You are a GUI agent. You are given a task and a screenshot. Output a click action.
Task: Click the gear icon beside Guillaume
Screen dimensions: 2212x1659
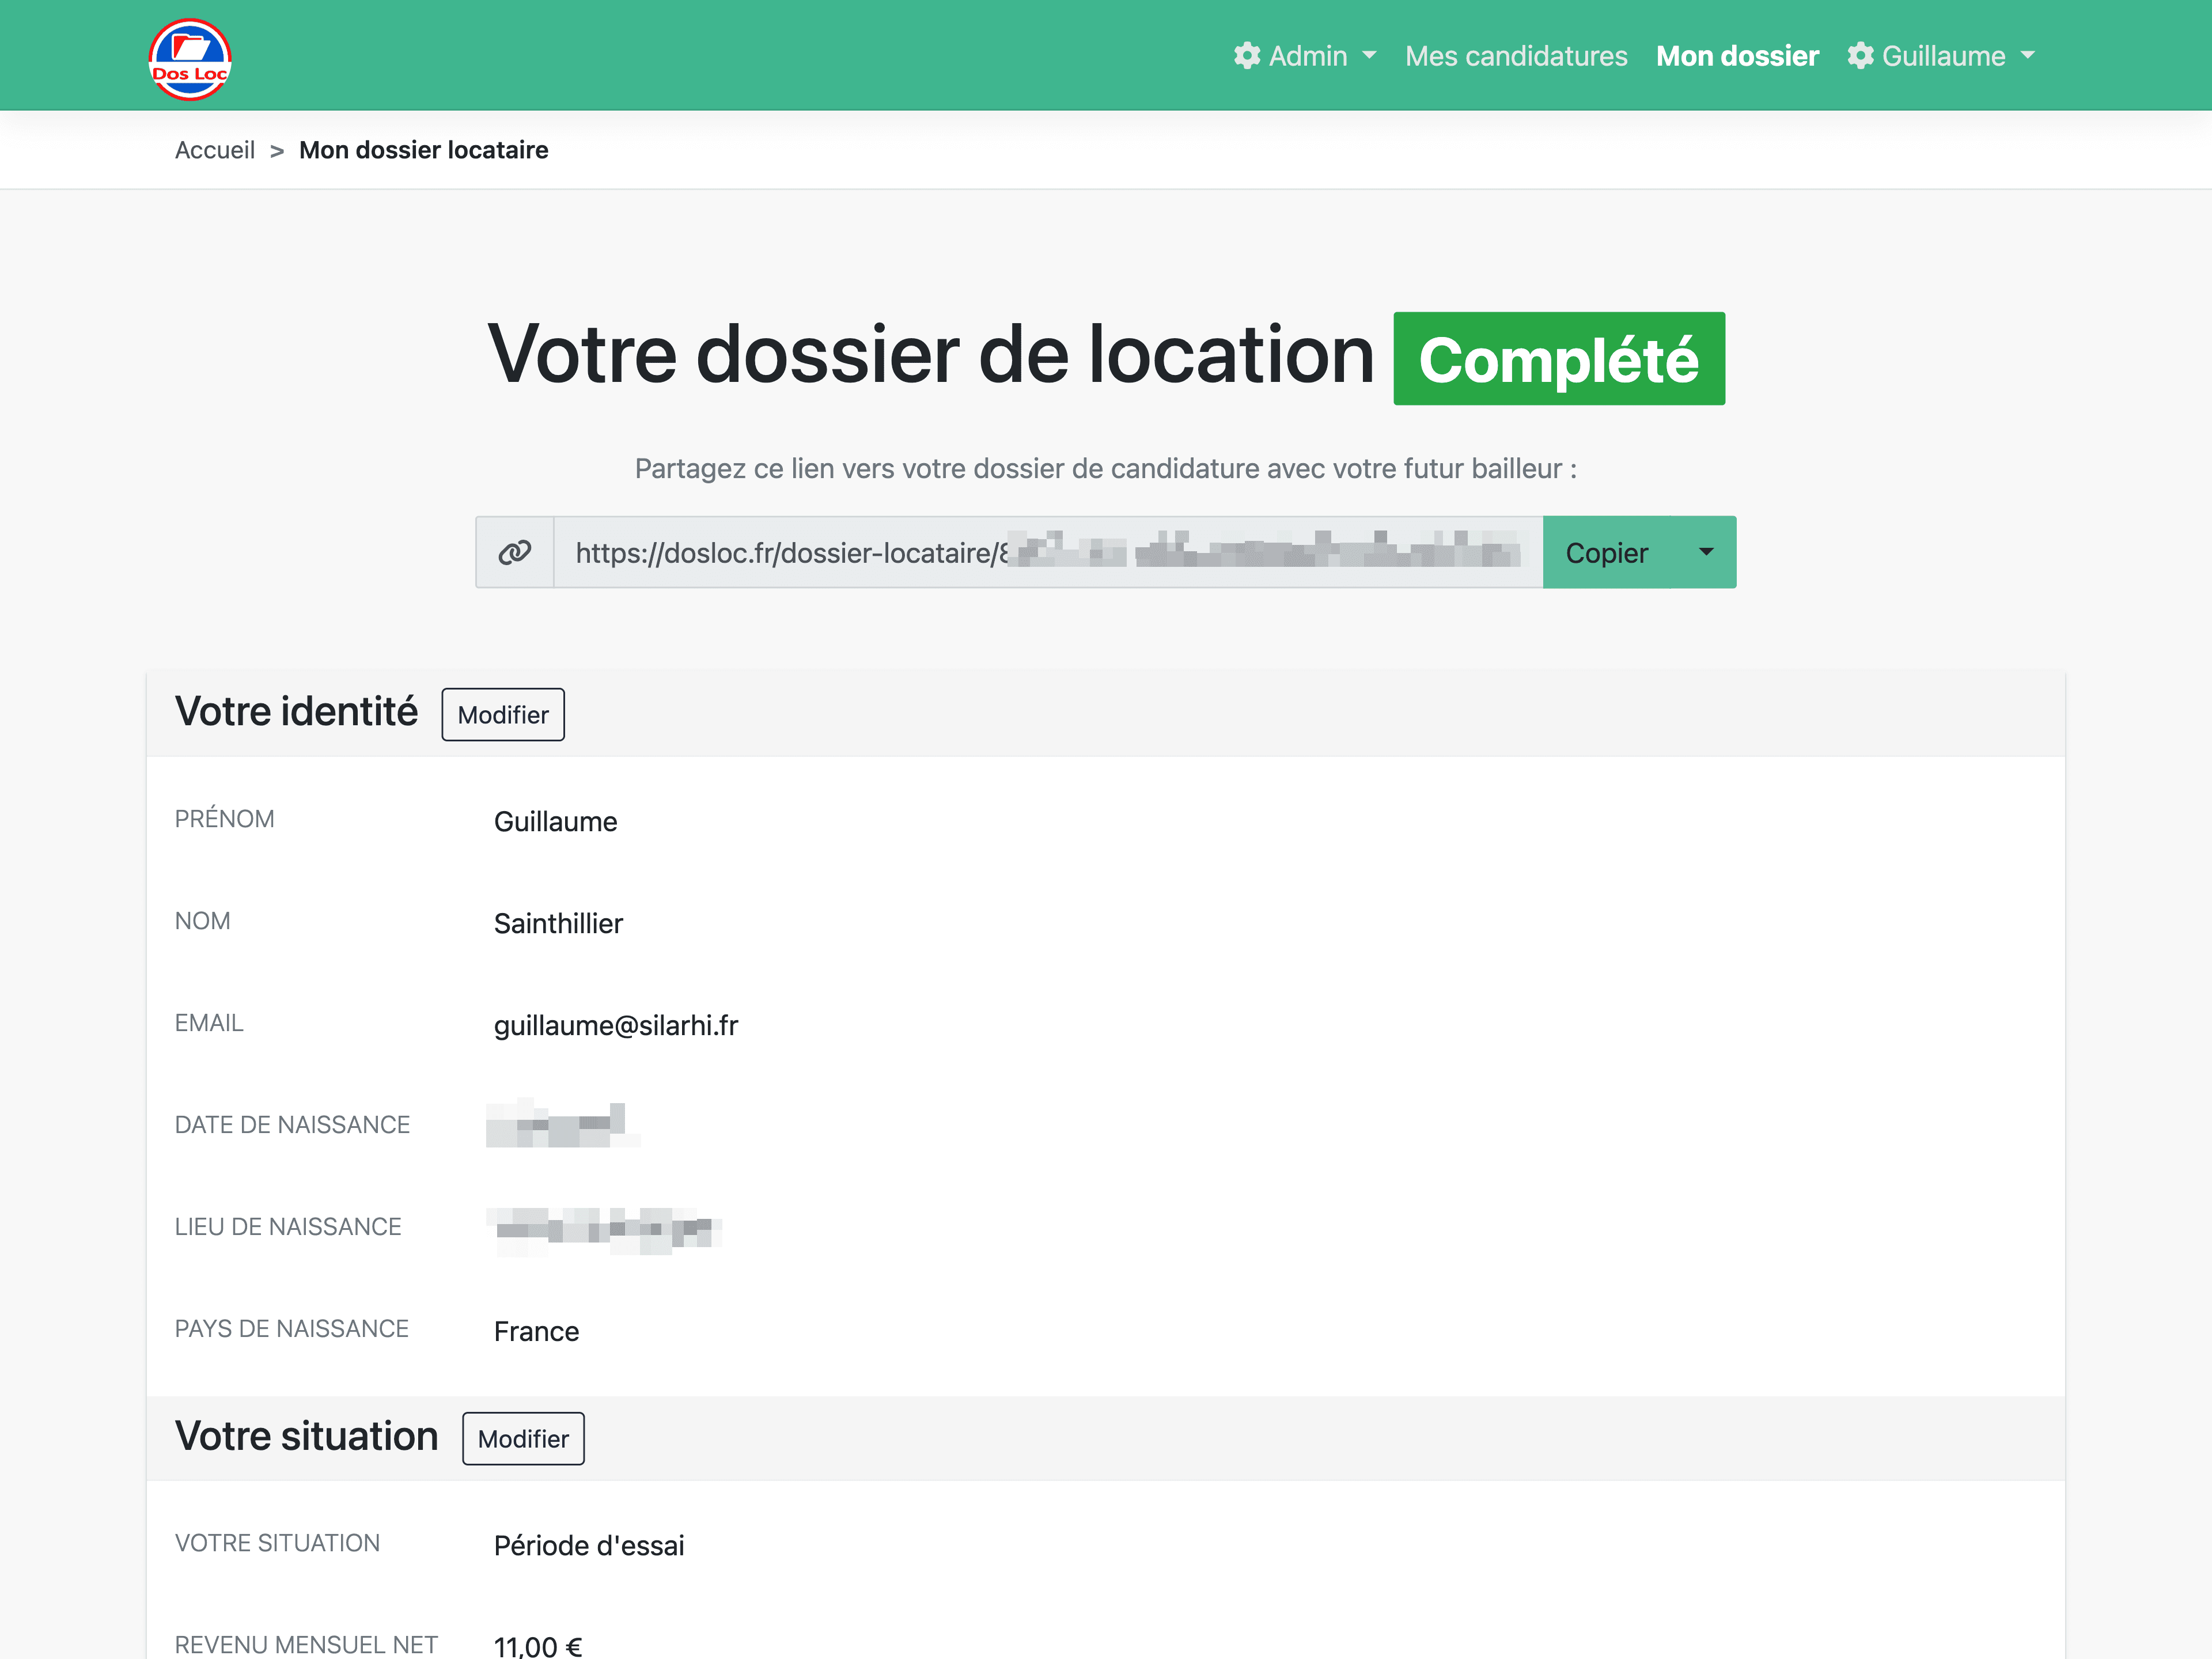(x=1862, y=56)
